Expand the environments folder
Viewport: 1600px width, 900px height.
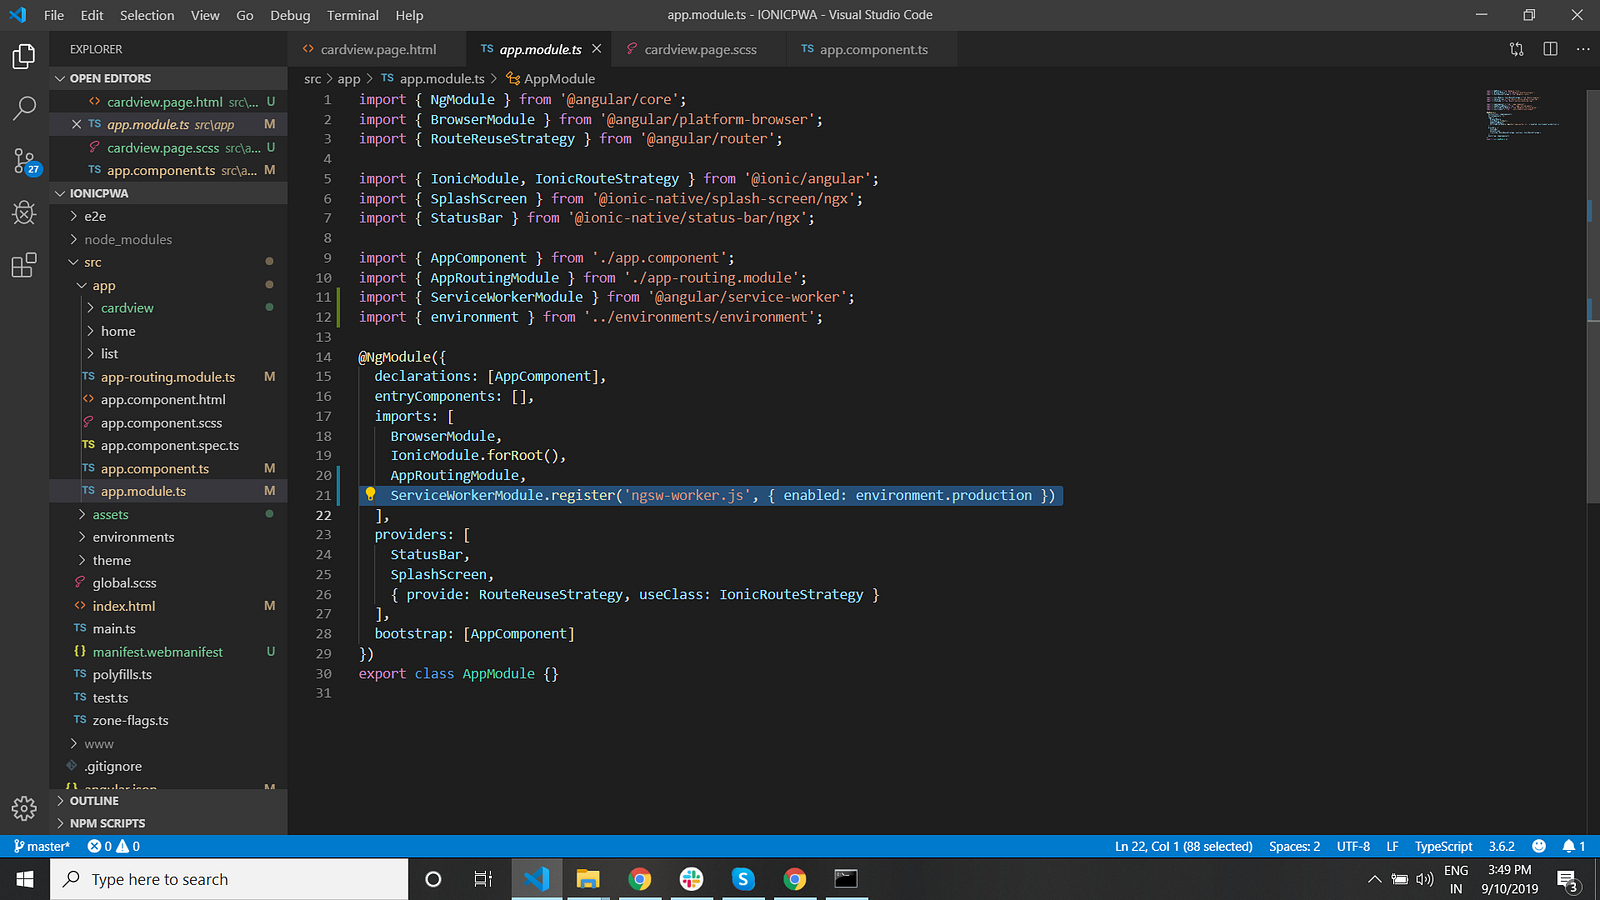pos(133,537)
